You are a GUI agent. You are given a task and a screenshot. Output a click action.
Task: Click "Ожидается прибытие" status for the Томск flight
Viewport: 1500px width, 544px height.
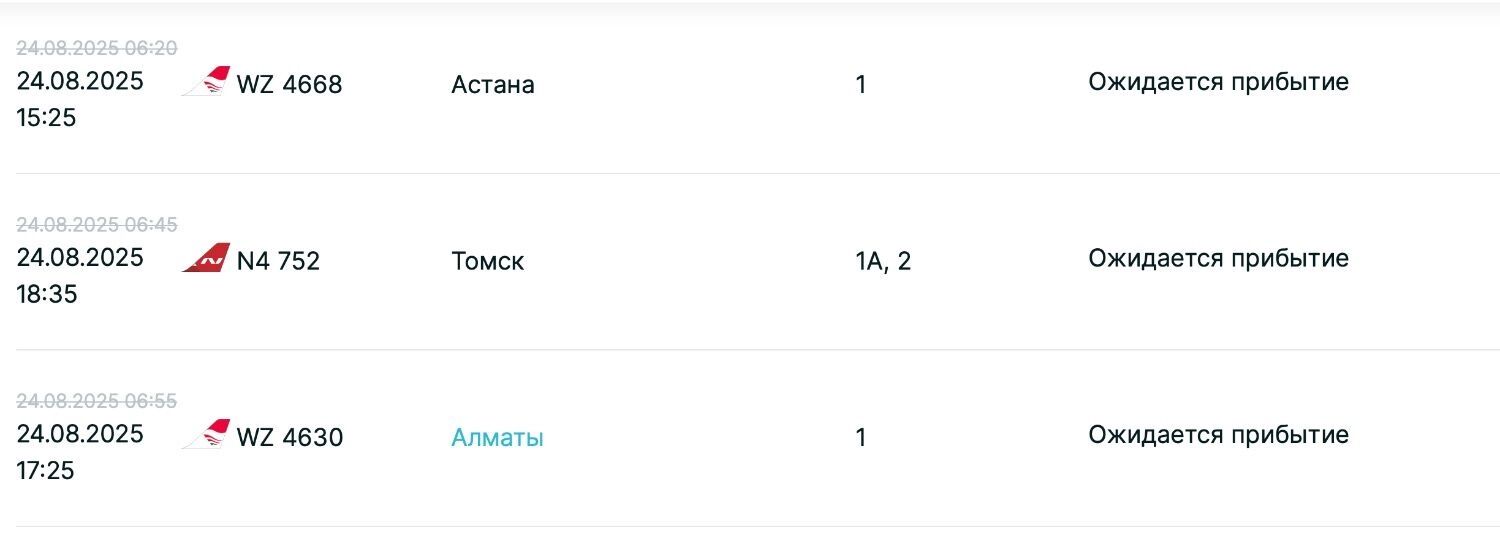click(x=1218, y=259)
